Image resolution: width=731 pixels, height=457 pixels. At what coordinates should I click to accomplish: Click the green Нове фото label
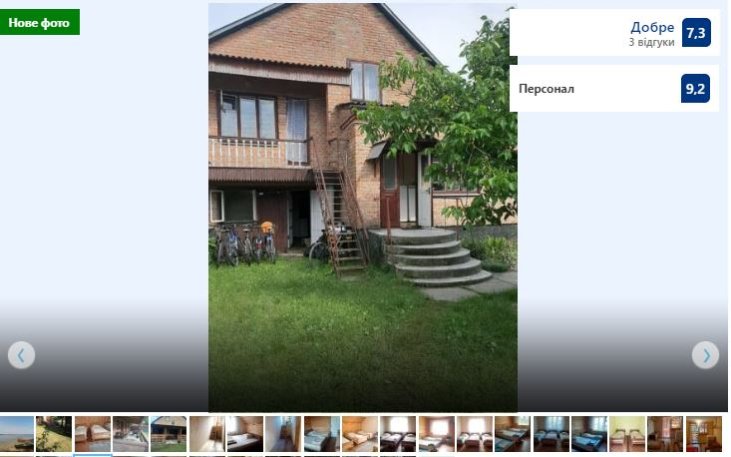tap(40, 22)
